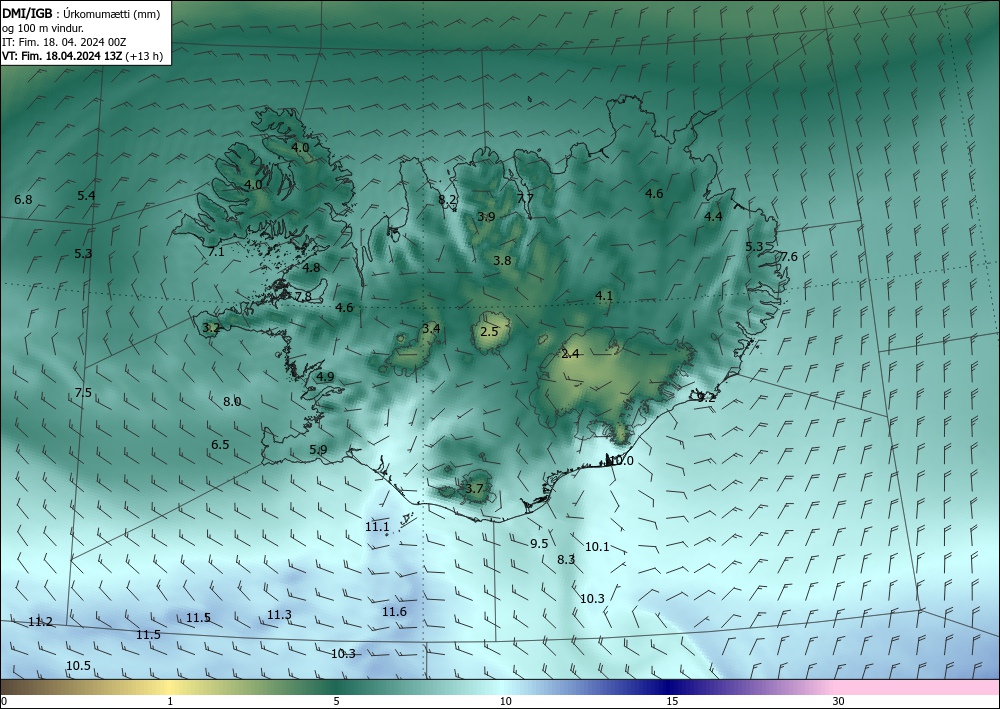The image size is (1000, 709).
Task: Click the value 3.7 on the southern glacier
Action: [474, 489]
